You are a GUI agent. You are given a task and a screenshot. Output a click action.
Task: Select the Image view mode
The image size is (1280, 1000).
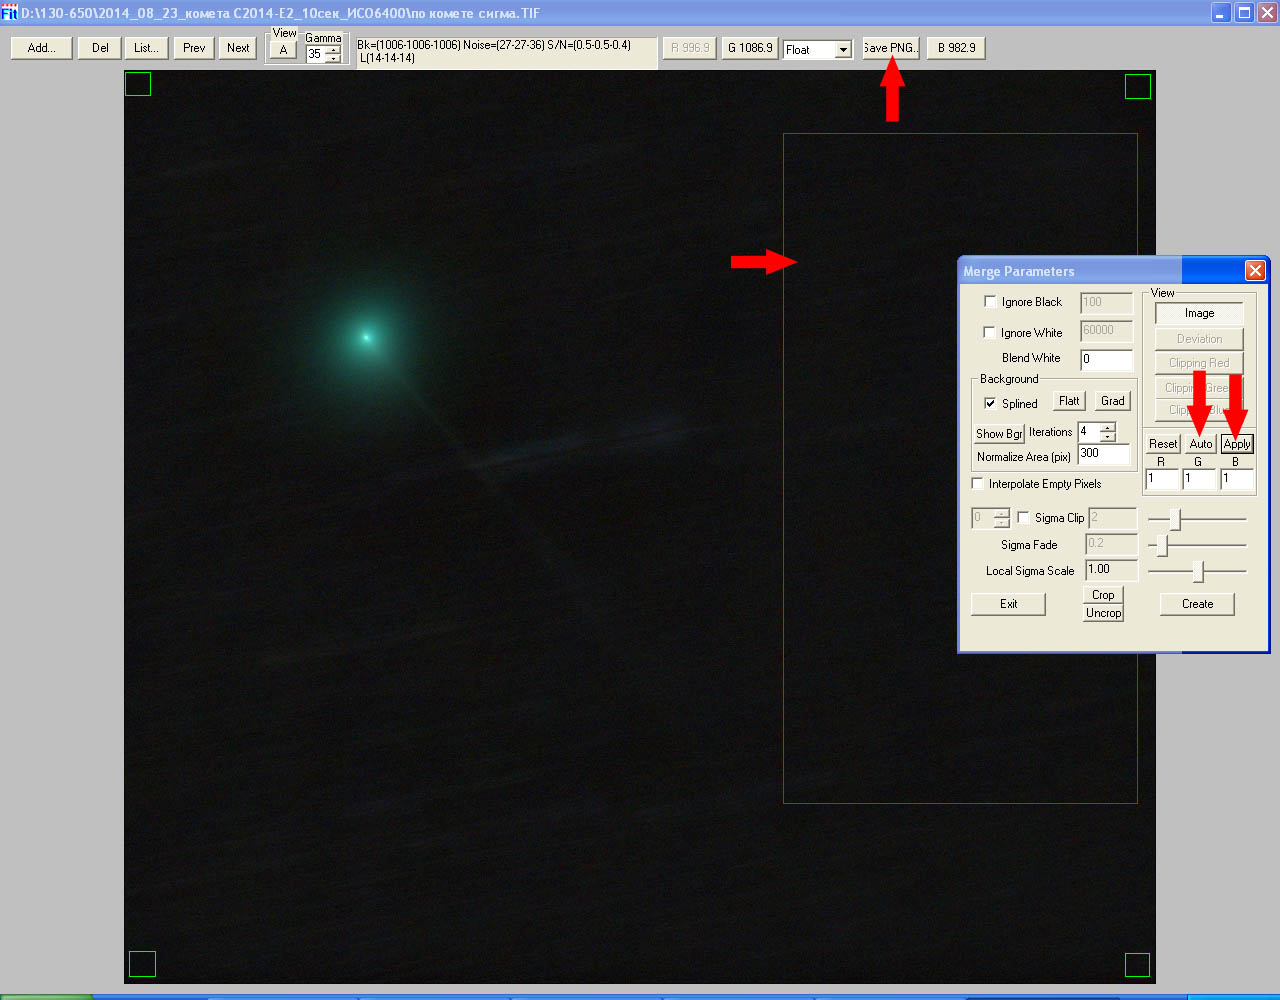1199,313
